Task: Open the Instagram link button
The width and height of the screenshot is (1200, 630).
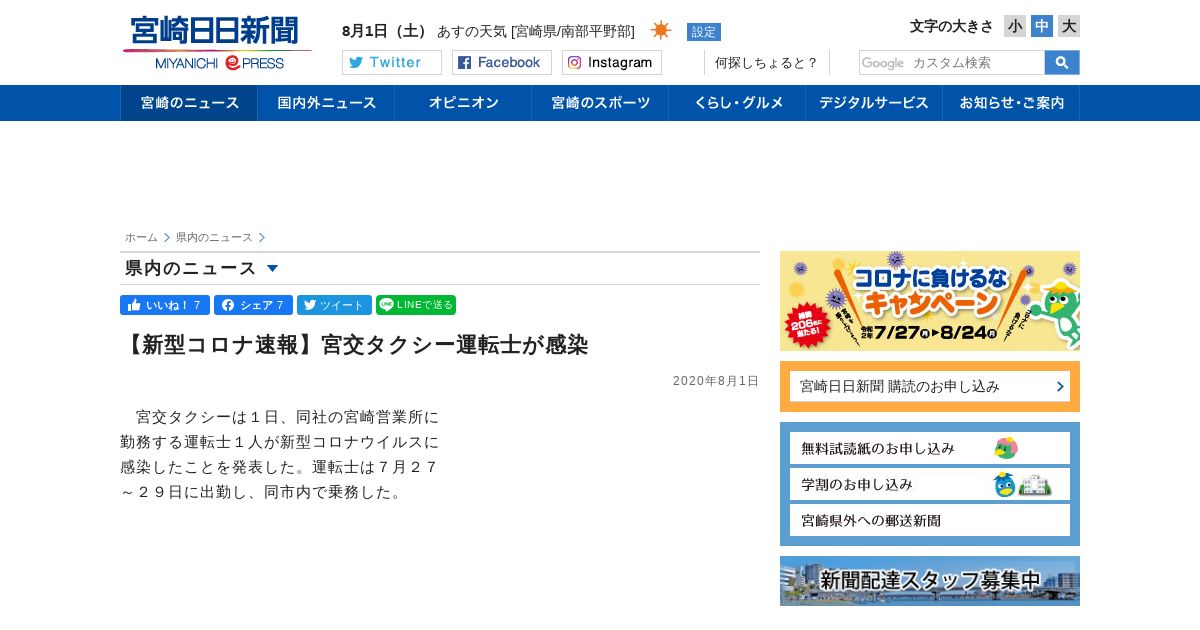Action: 612,62
